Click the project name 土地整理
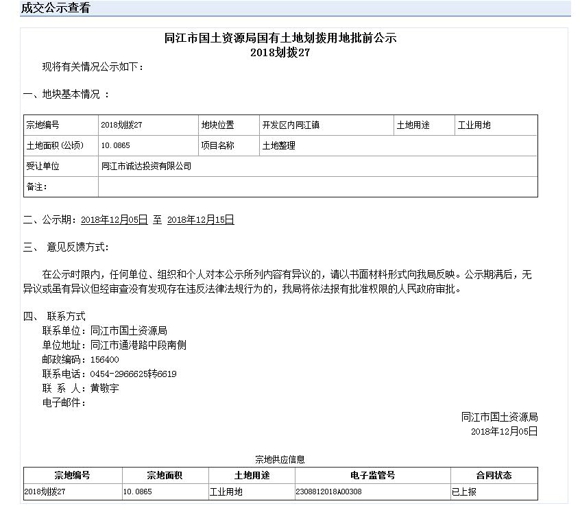The image size is (580, 521). [x=279, y=146]
